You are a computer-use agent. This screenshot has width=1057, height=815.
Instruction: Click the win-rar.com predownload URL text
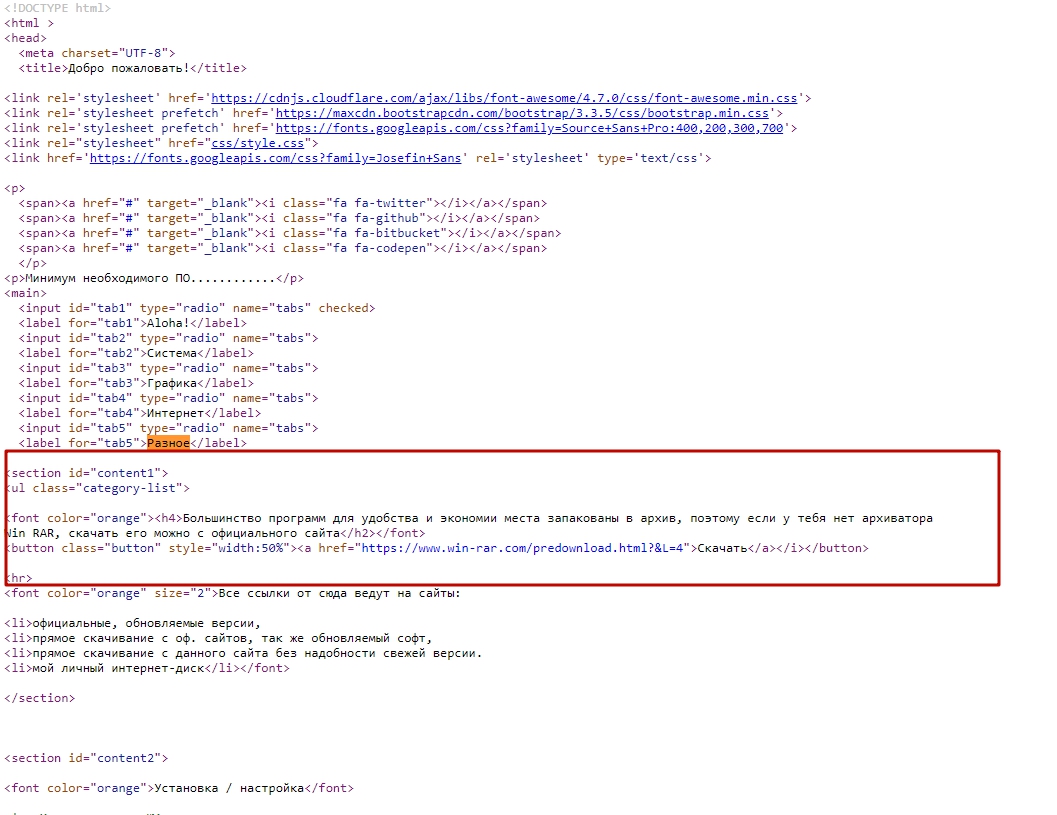pyautogui.click(x=525, y=548)
